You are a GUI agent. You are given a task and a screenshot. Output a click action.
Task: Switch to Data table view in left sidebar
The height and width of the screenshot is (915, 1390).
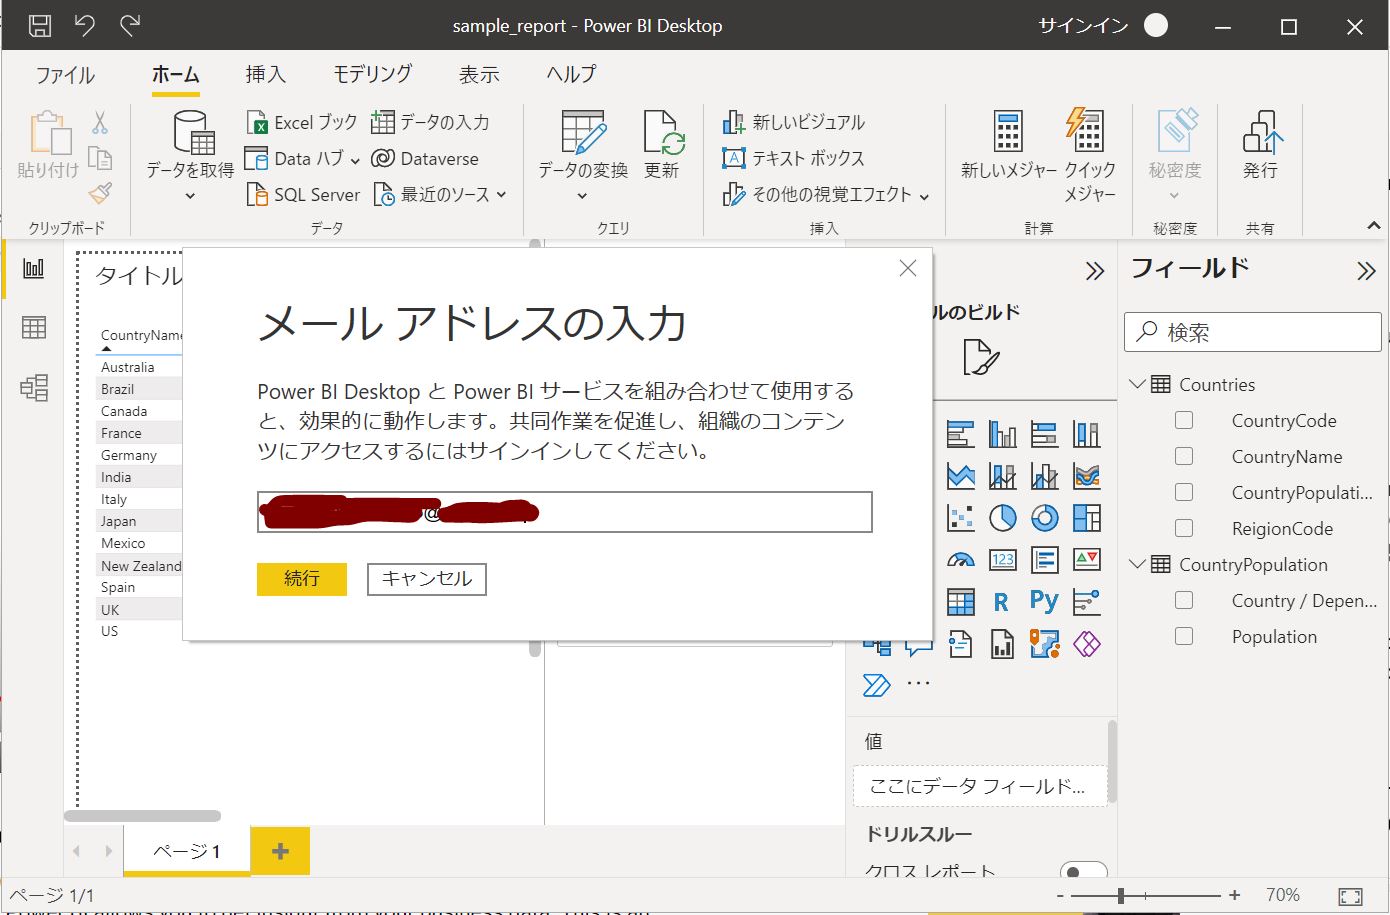pos(34,327)
